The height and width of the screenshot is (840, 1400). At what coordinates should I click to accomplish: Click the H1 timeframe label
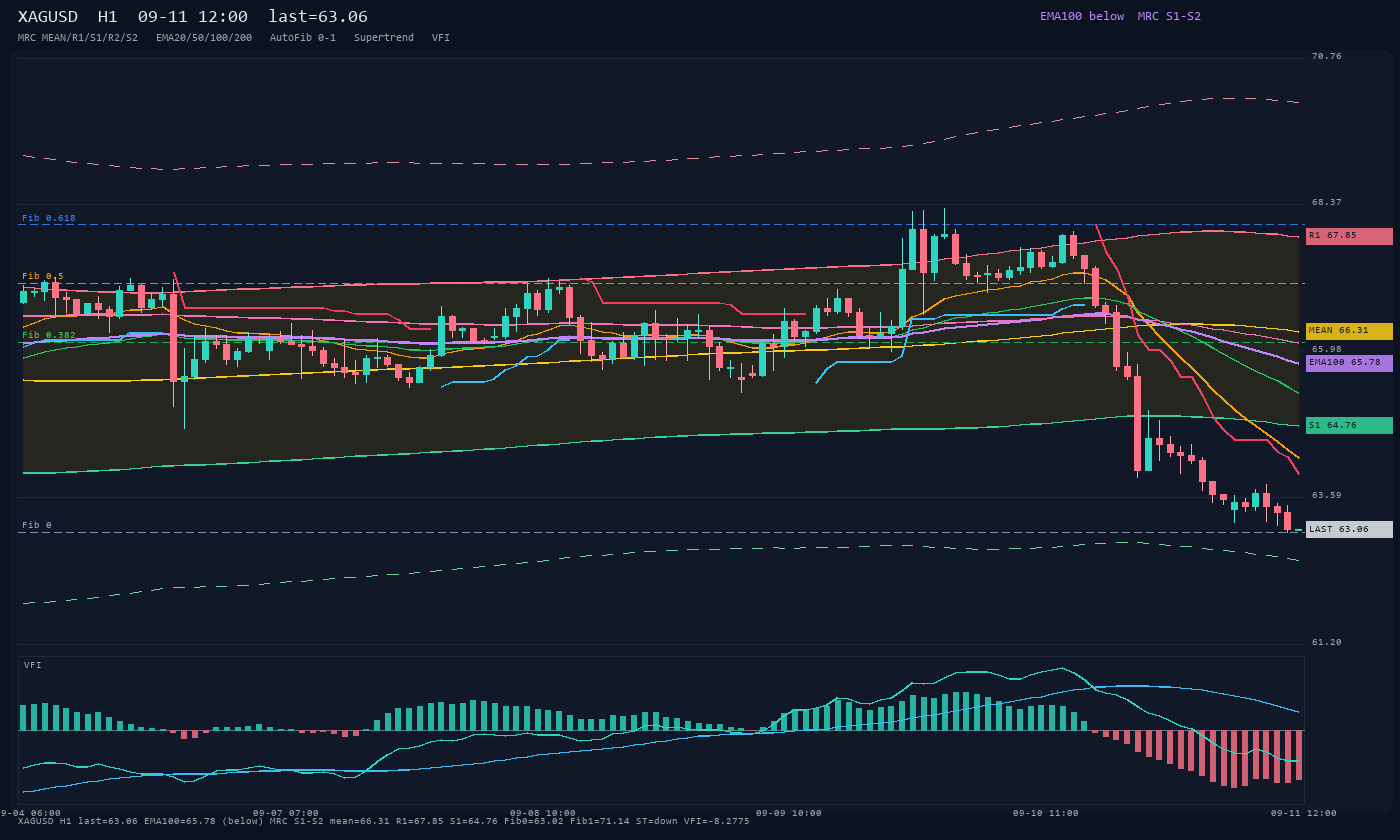click(108, 17)
